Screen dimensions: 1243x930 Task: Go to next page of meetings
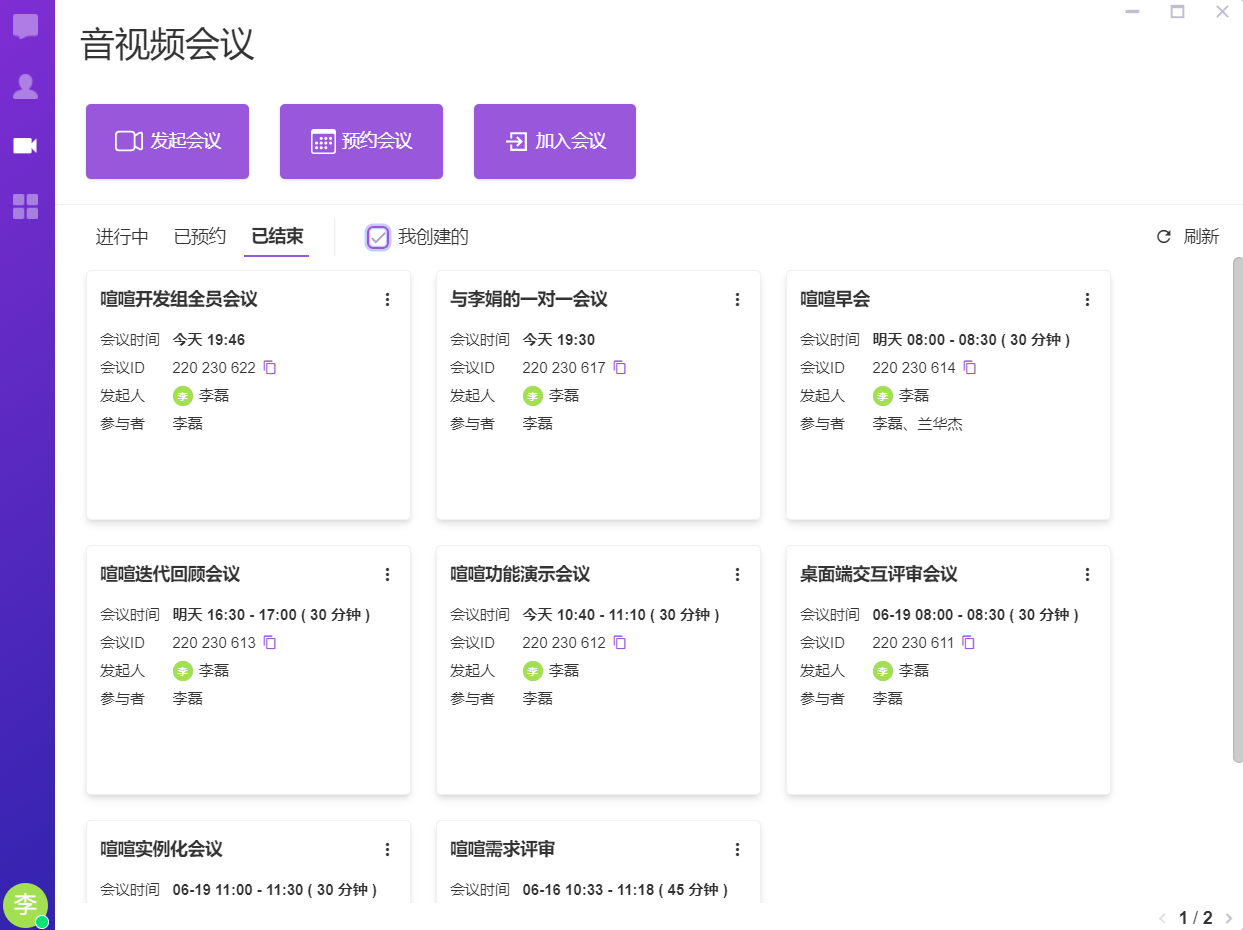point(1228,918)
